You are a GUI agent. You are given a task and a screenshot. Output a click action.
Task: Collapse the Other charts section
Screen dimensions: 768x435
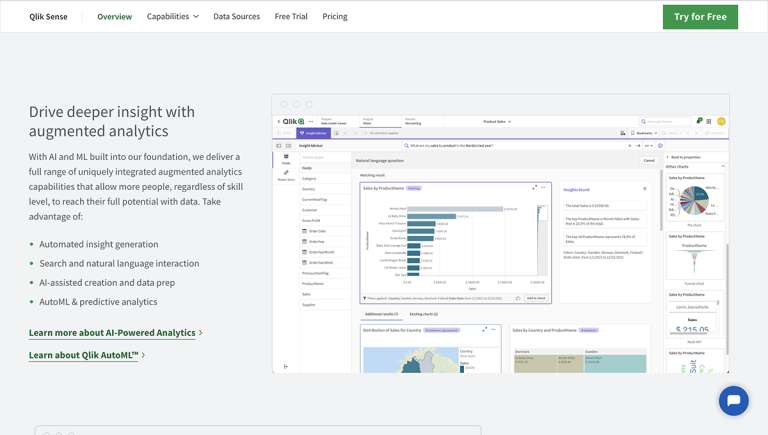722,167
